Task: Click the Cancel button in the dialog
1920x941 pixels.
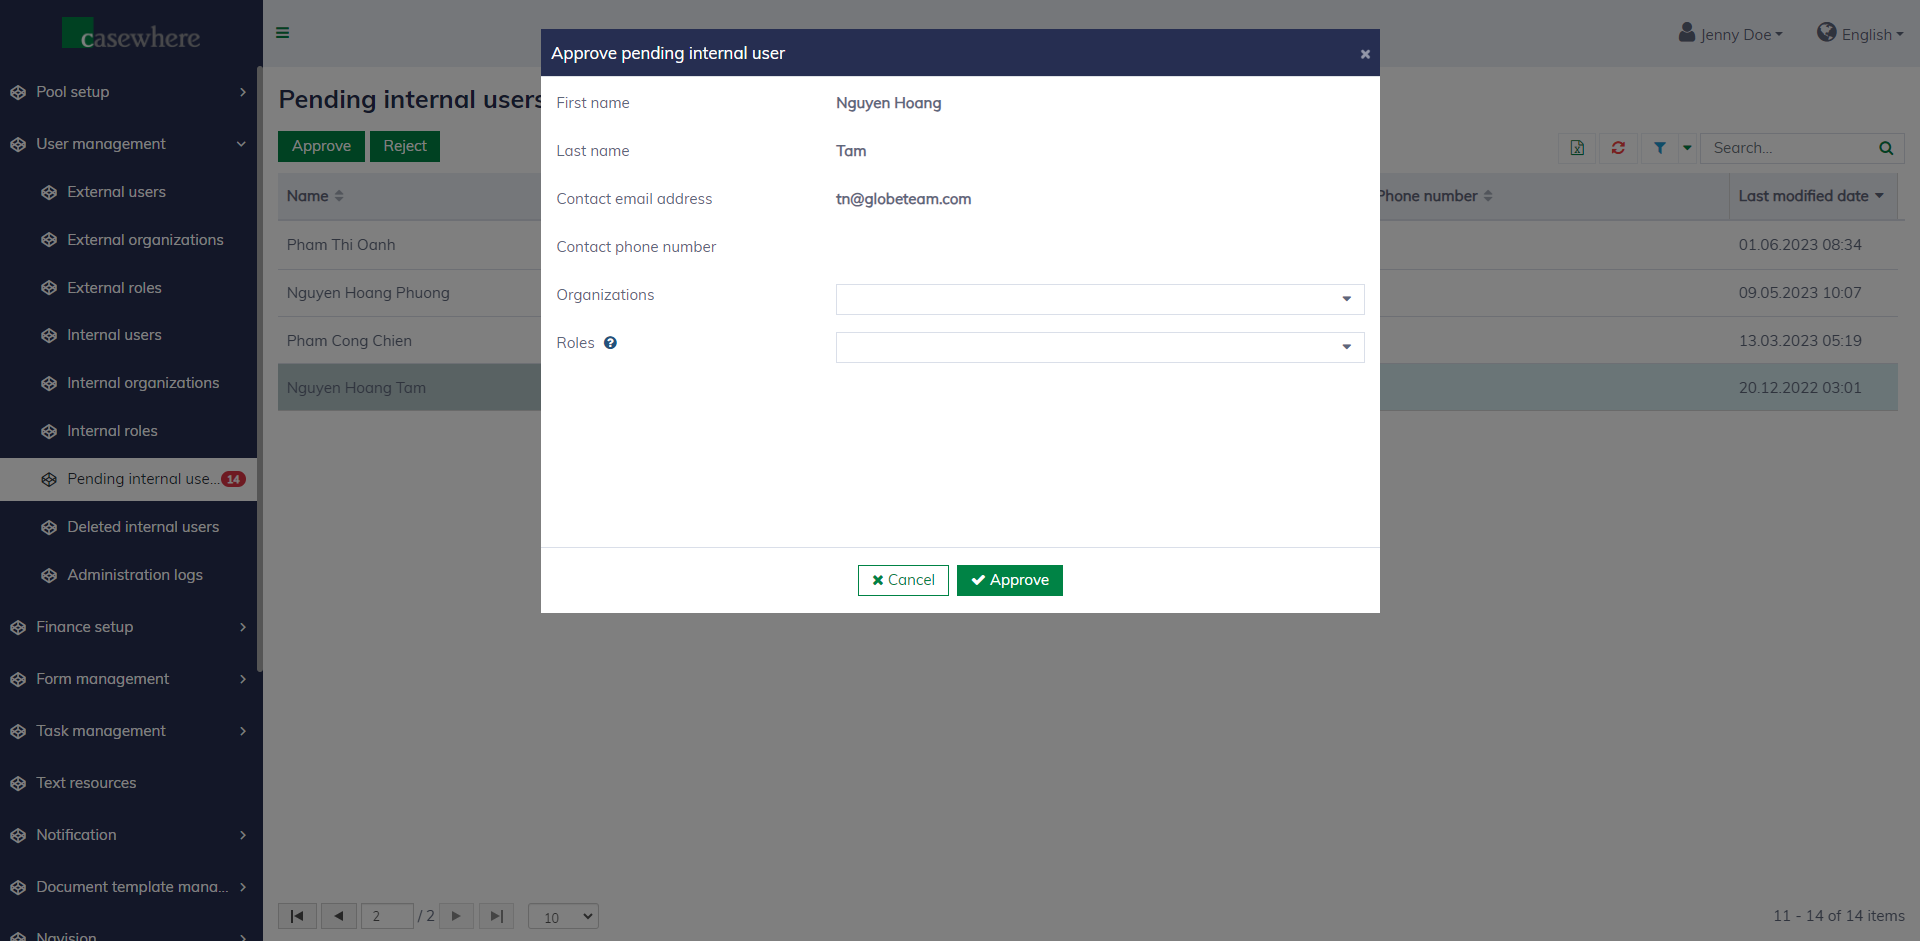Action: pyautogui.click(x=903, y=580)
